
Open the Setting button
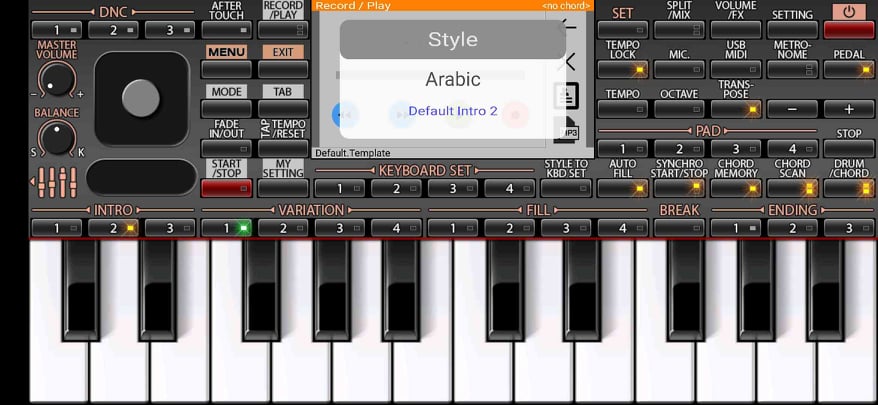pyautogui.click(x=792, y=30)
